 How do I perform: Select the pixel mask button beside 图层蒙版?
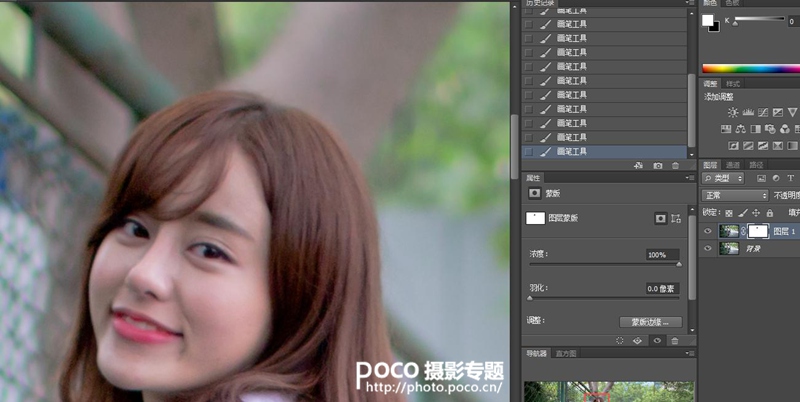(x=661, y=218)
